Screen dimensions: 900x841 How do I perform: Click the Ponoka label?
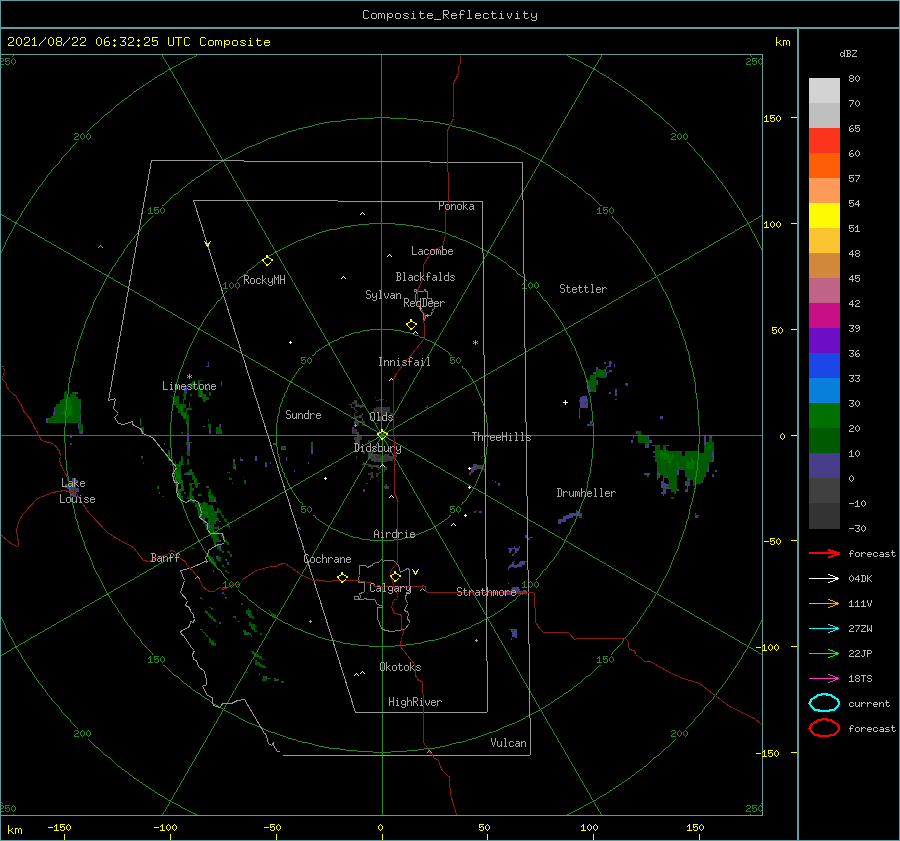click(x=456, y=206)
